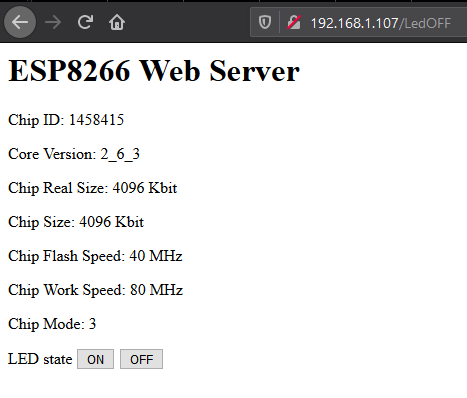Click the Chip Size: 4096 Kbit line
Image resolution: width=467 pixels, height=398 pixels.
(x=76, y=222)
